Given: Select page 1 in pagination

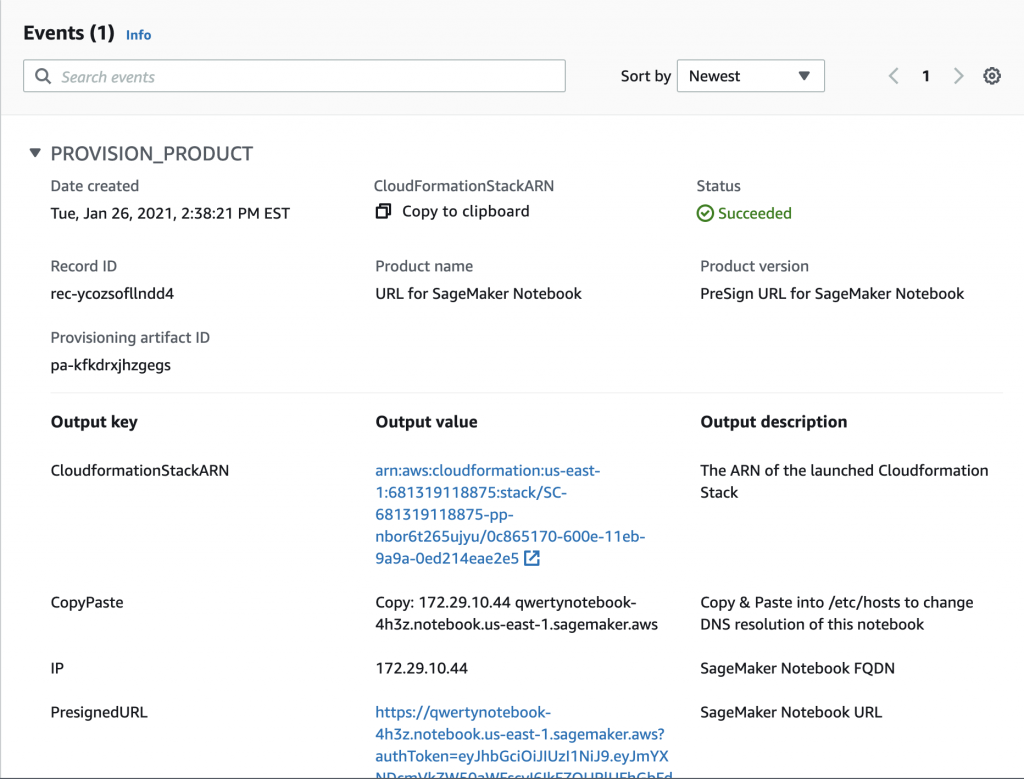Looking at the screenshot, I should (x=925, y=75).
